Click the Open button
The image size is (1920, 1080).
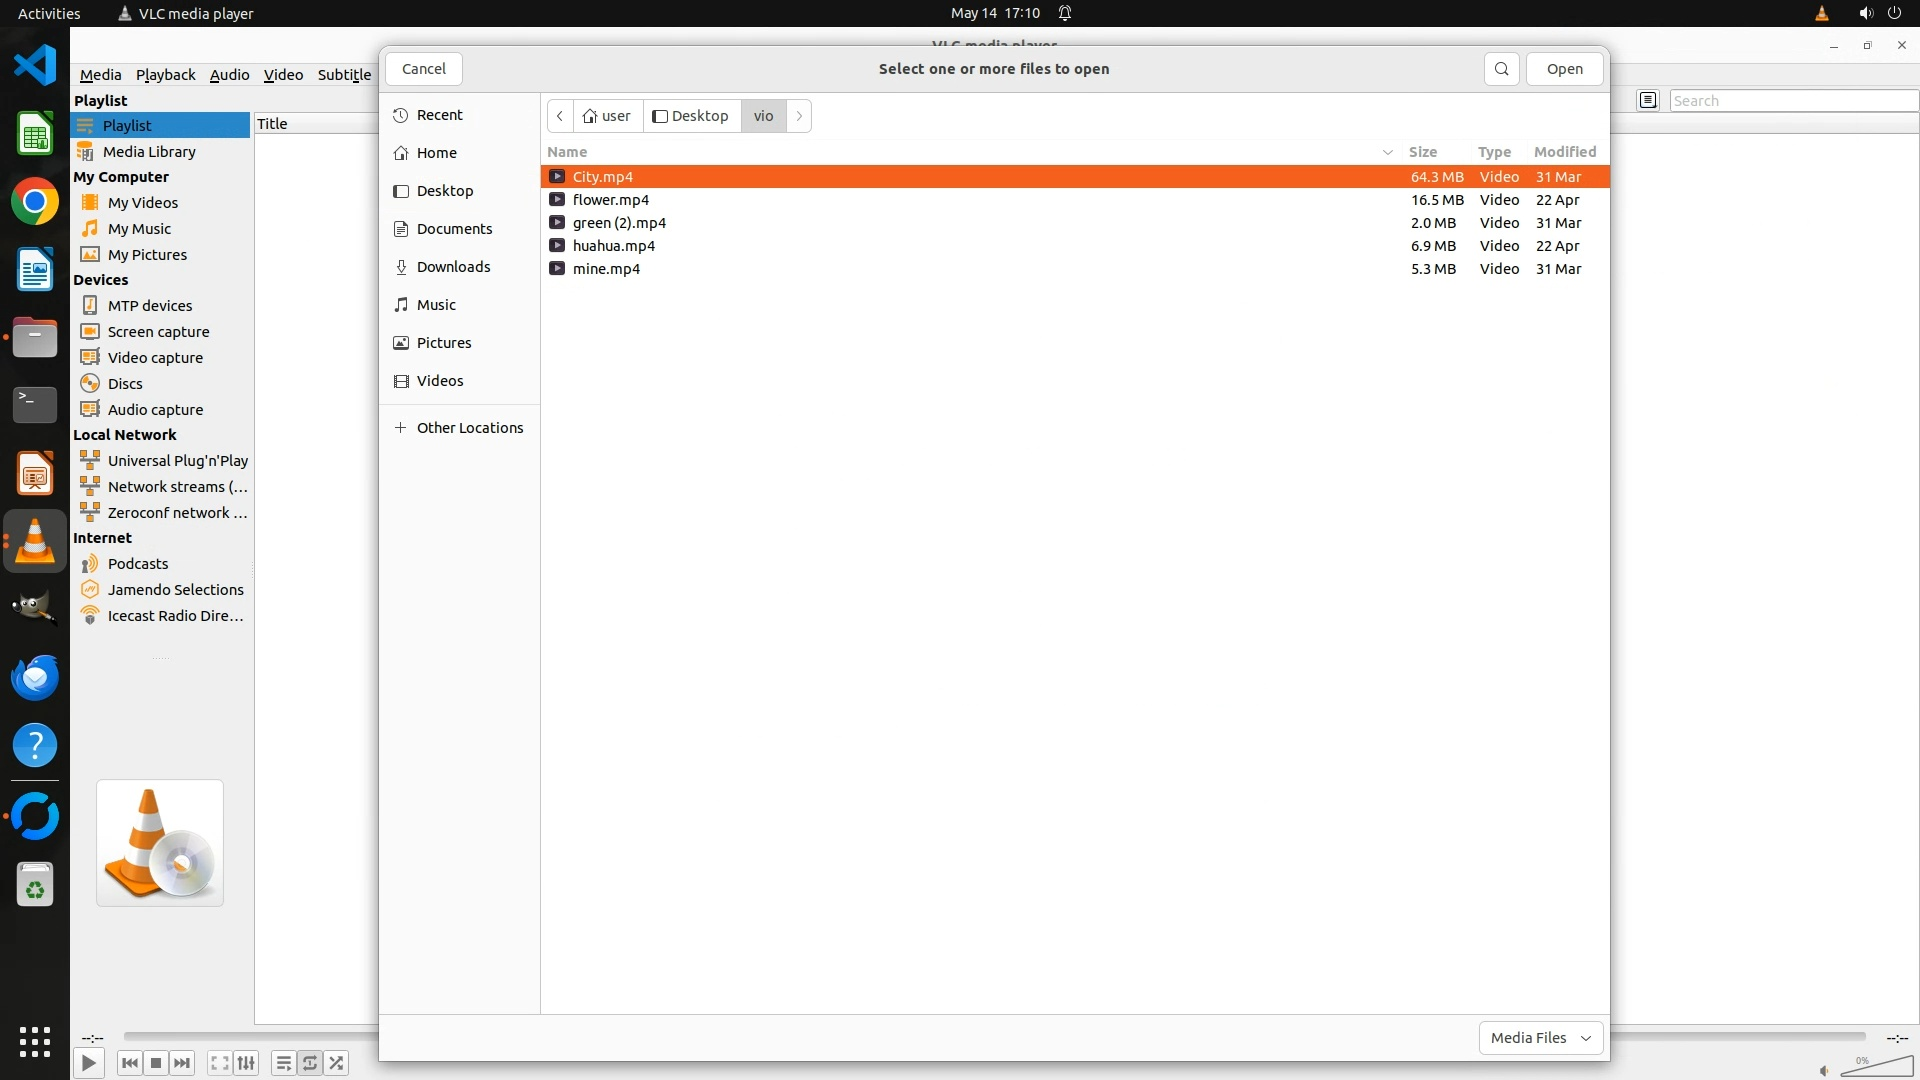click(x=1564, y=69)
